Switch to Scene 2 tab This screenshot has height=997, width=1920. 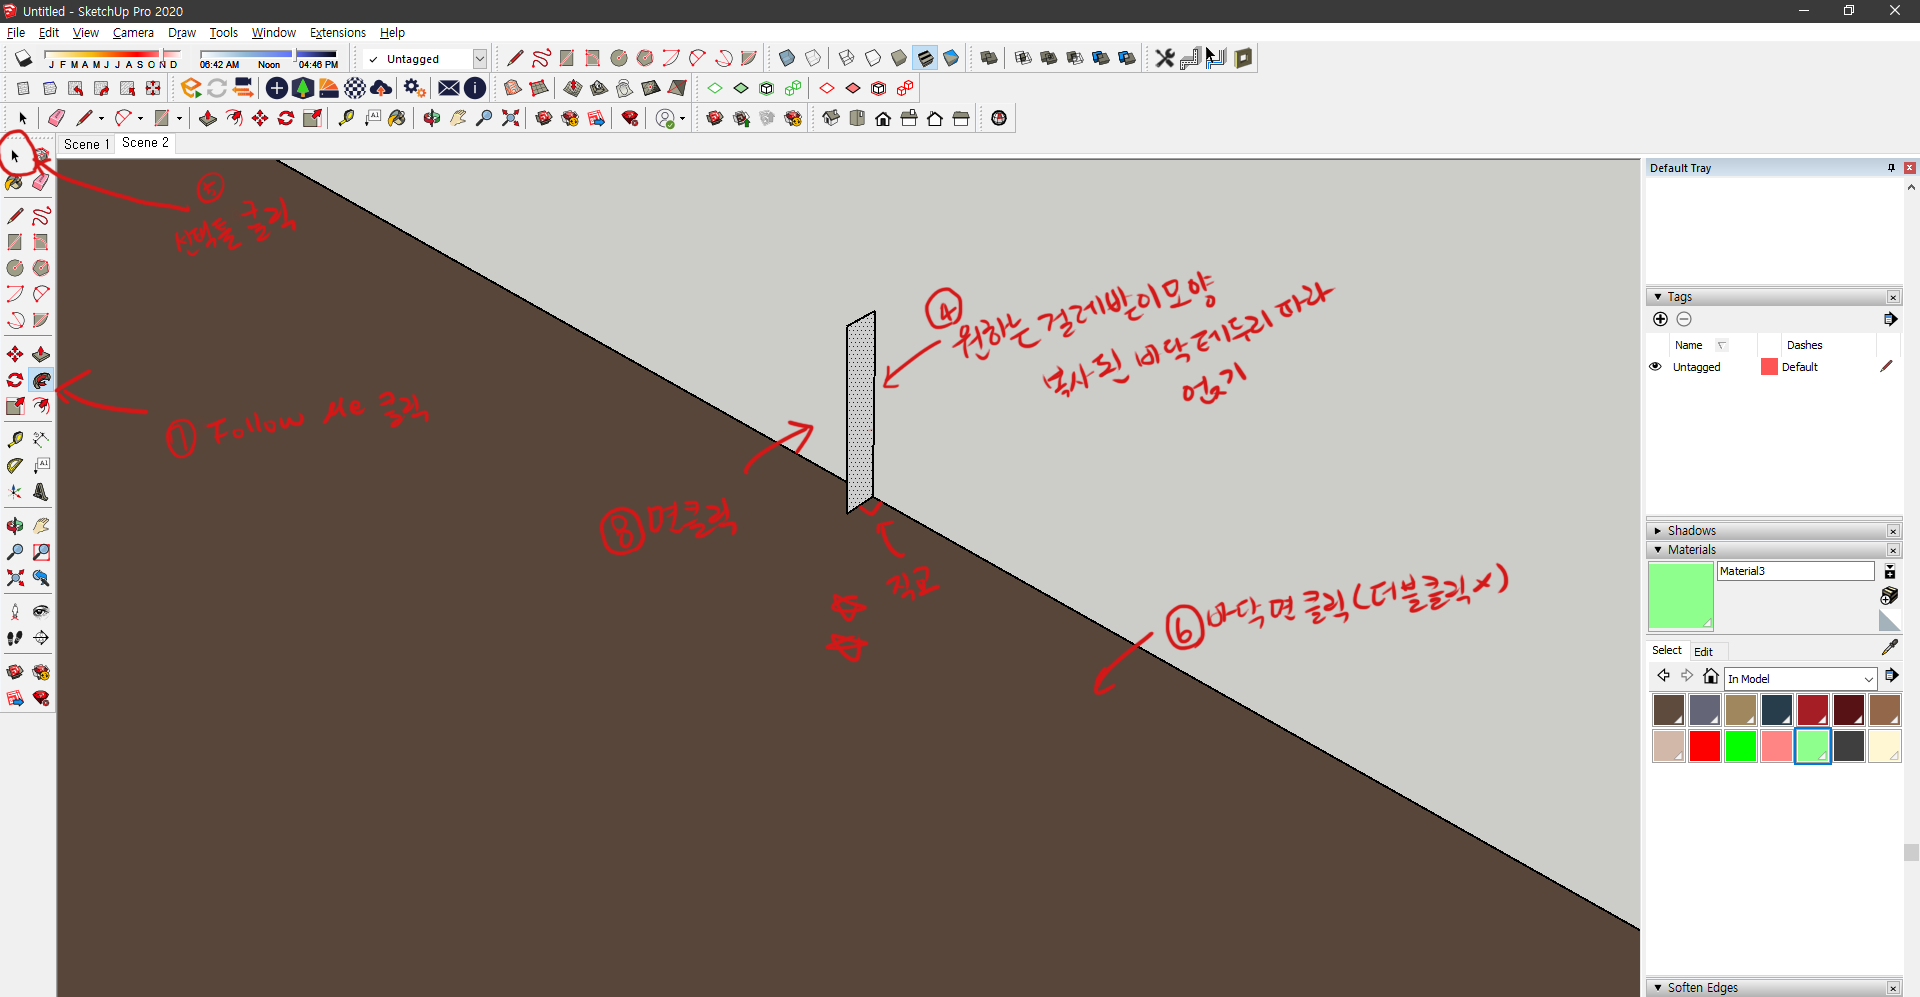pos(145,143)
